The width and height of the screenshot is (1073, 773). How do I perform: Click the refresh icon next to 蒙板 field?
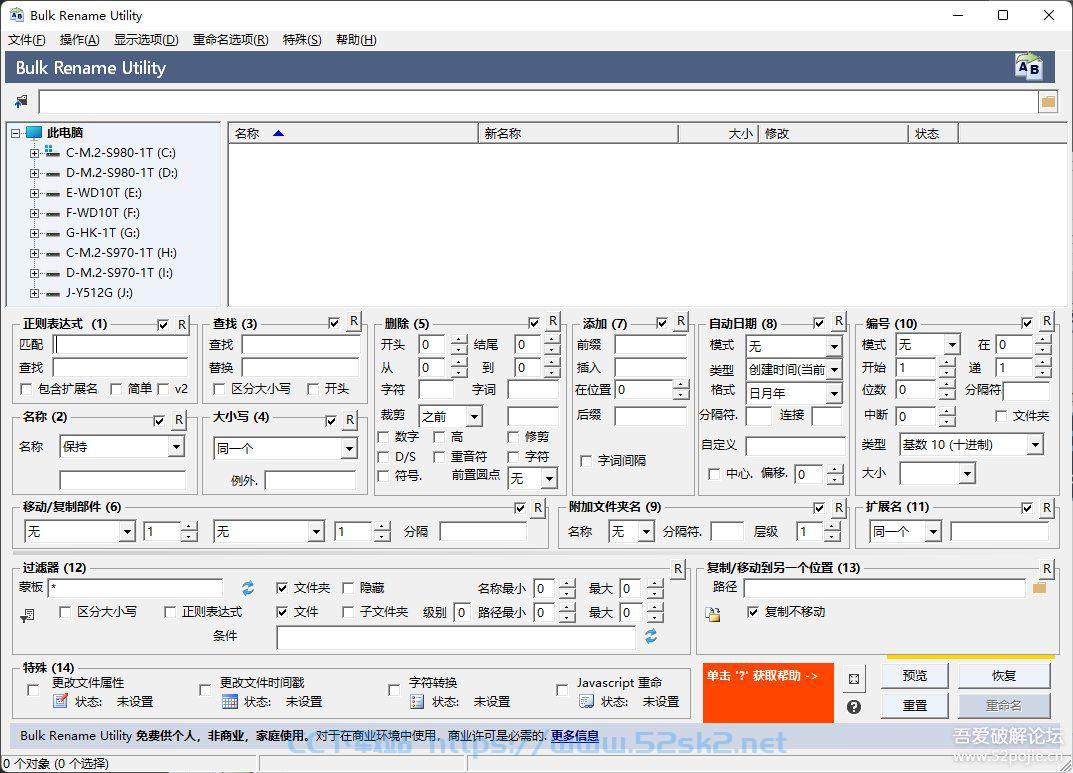(248, 588)
